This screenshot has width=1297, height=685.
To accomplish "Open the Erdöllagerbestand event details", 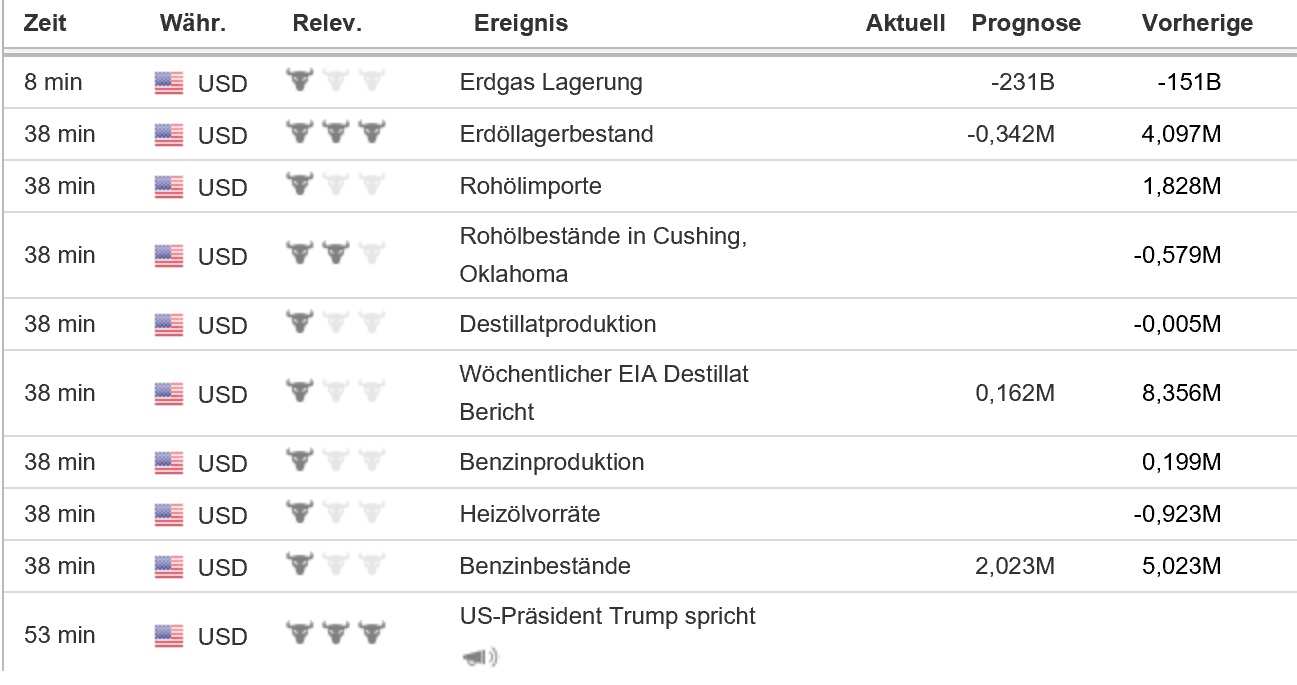I will click(556, 134).
